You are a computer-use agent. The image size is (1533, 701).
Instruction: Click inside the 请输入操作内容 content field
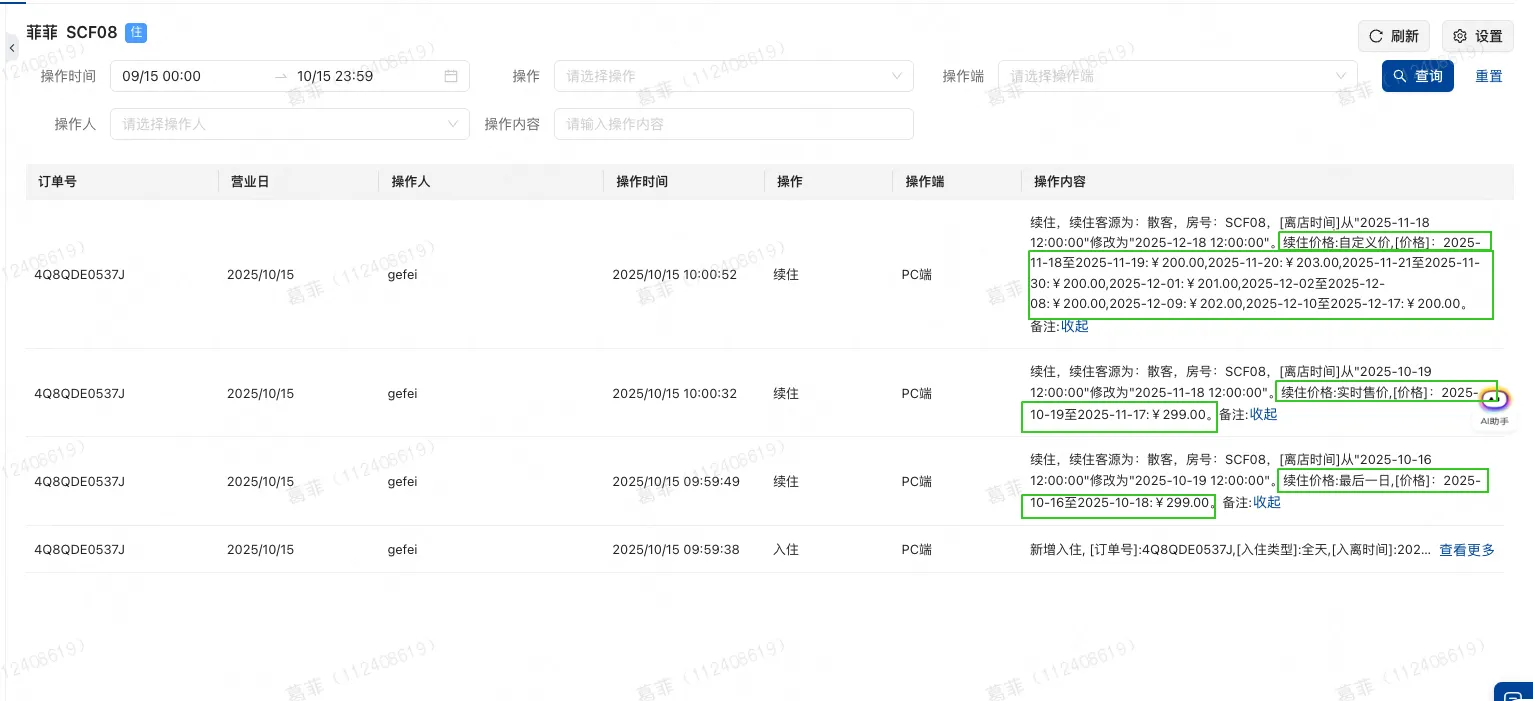pos(734,124)
